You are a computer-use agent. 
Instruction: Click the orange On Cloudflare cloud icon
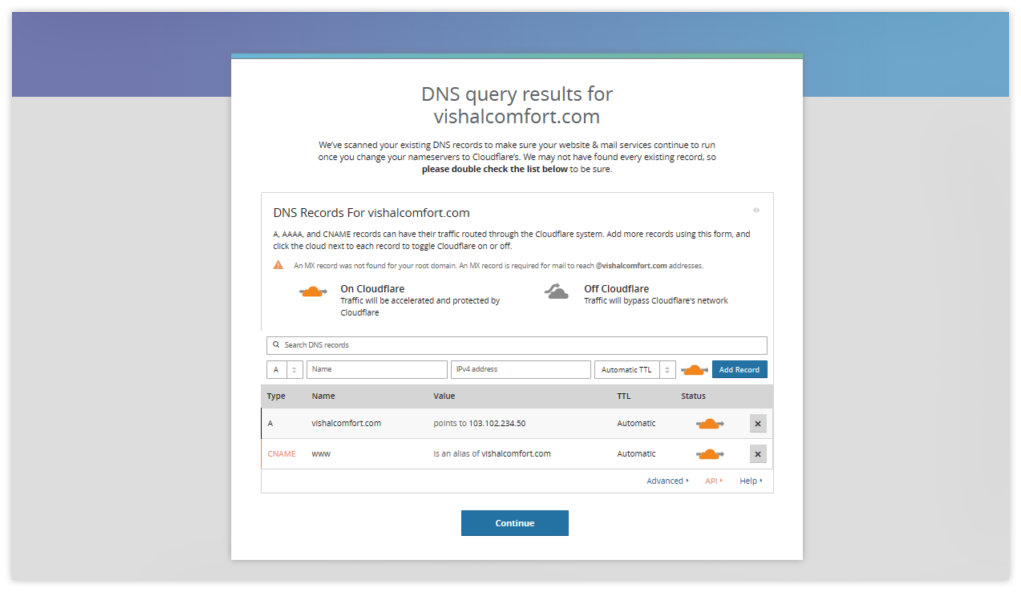click(313, 292)
